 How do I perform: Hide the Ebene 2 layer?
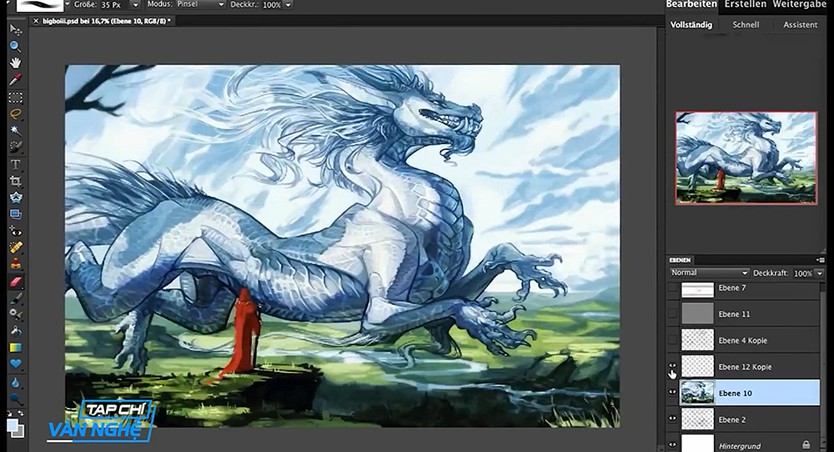[x=672, y=418]
